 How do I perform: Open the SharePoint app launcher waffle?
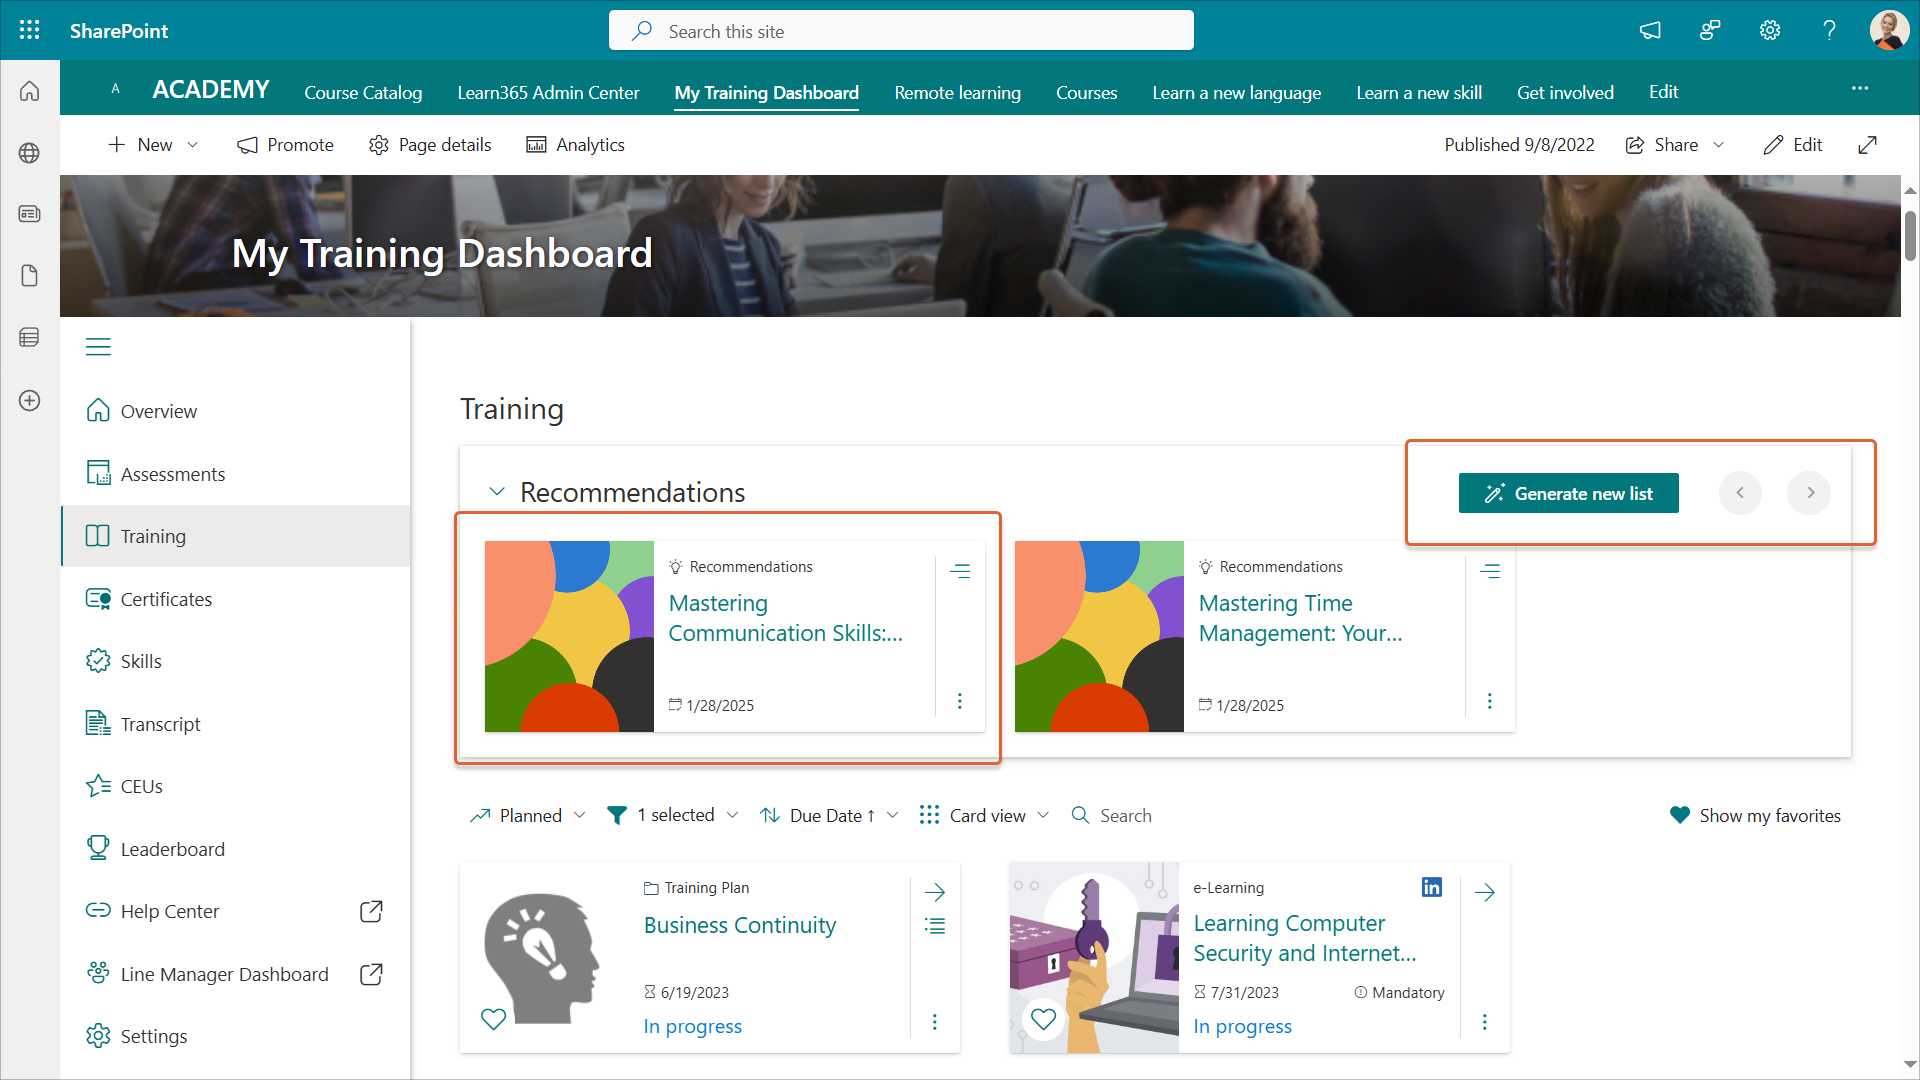pos(30,30)
